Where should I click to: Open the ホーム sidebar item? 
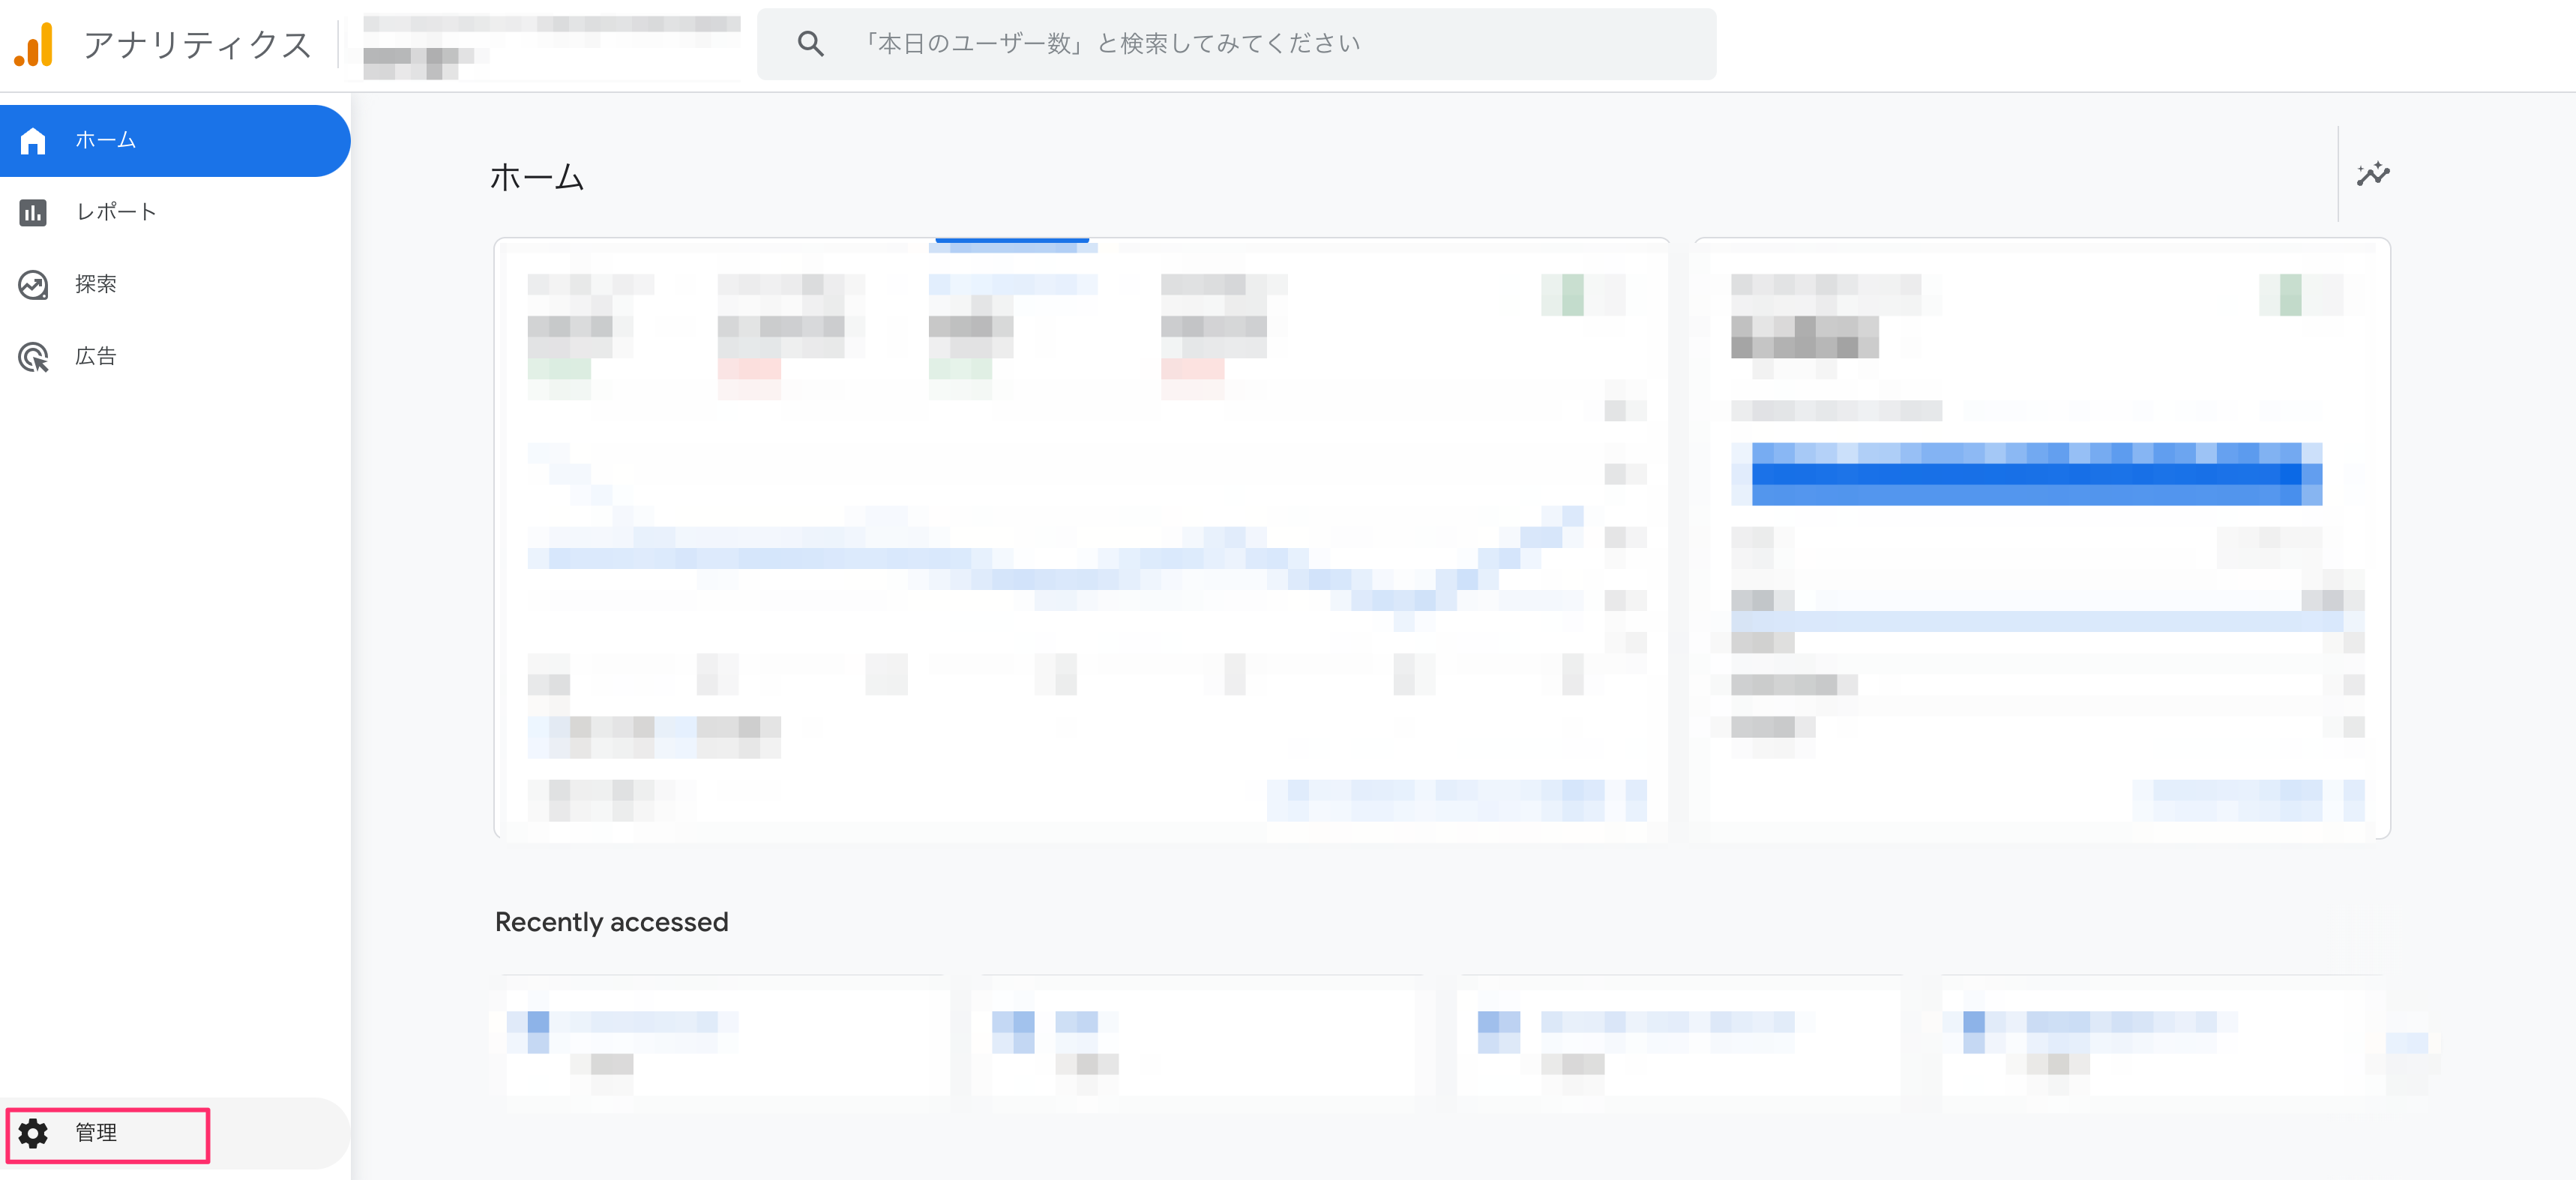click(174, 140)
